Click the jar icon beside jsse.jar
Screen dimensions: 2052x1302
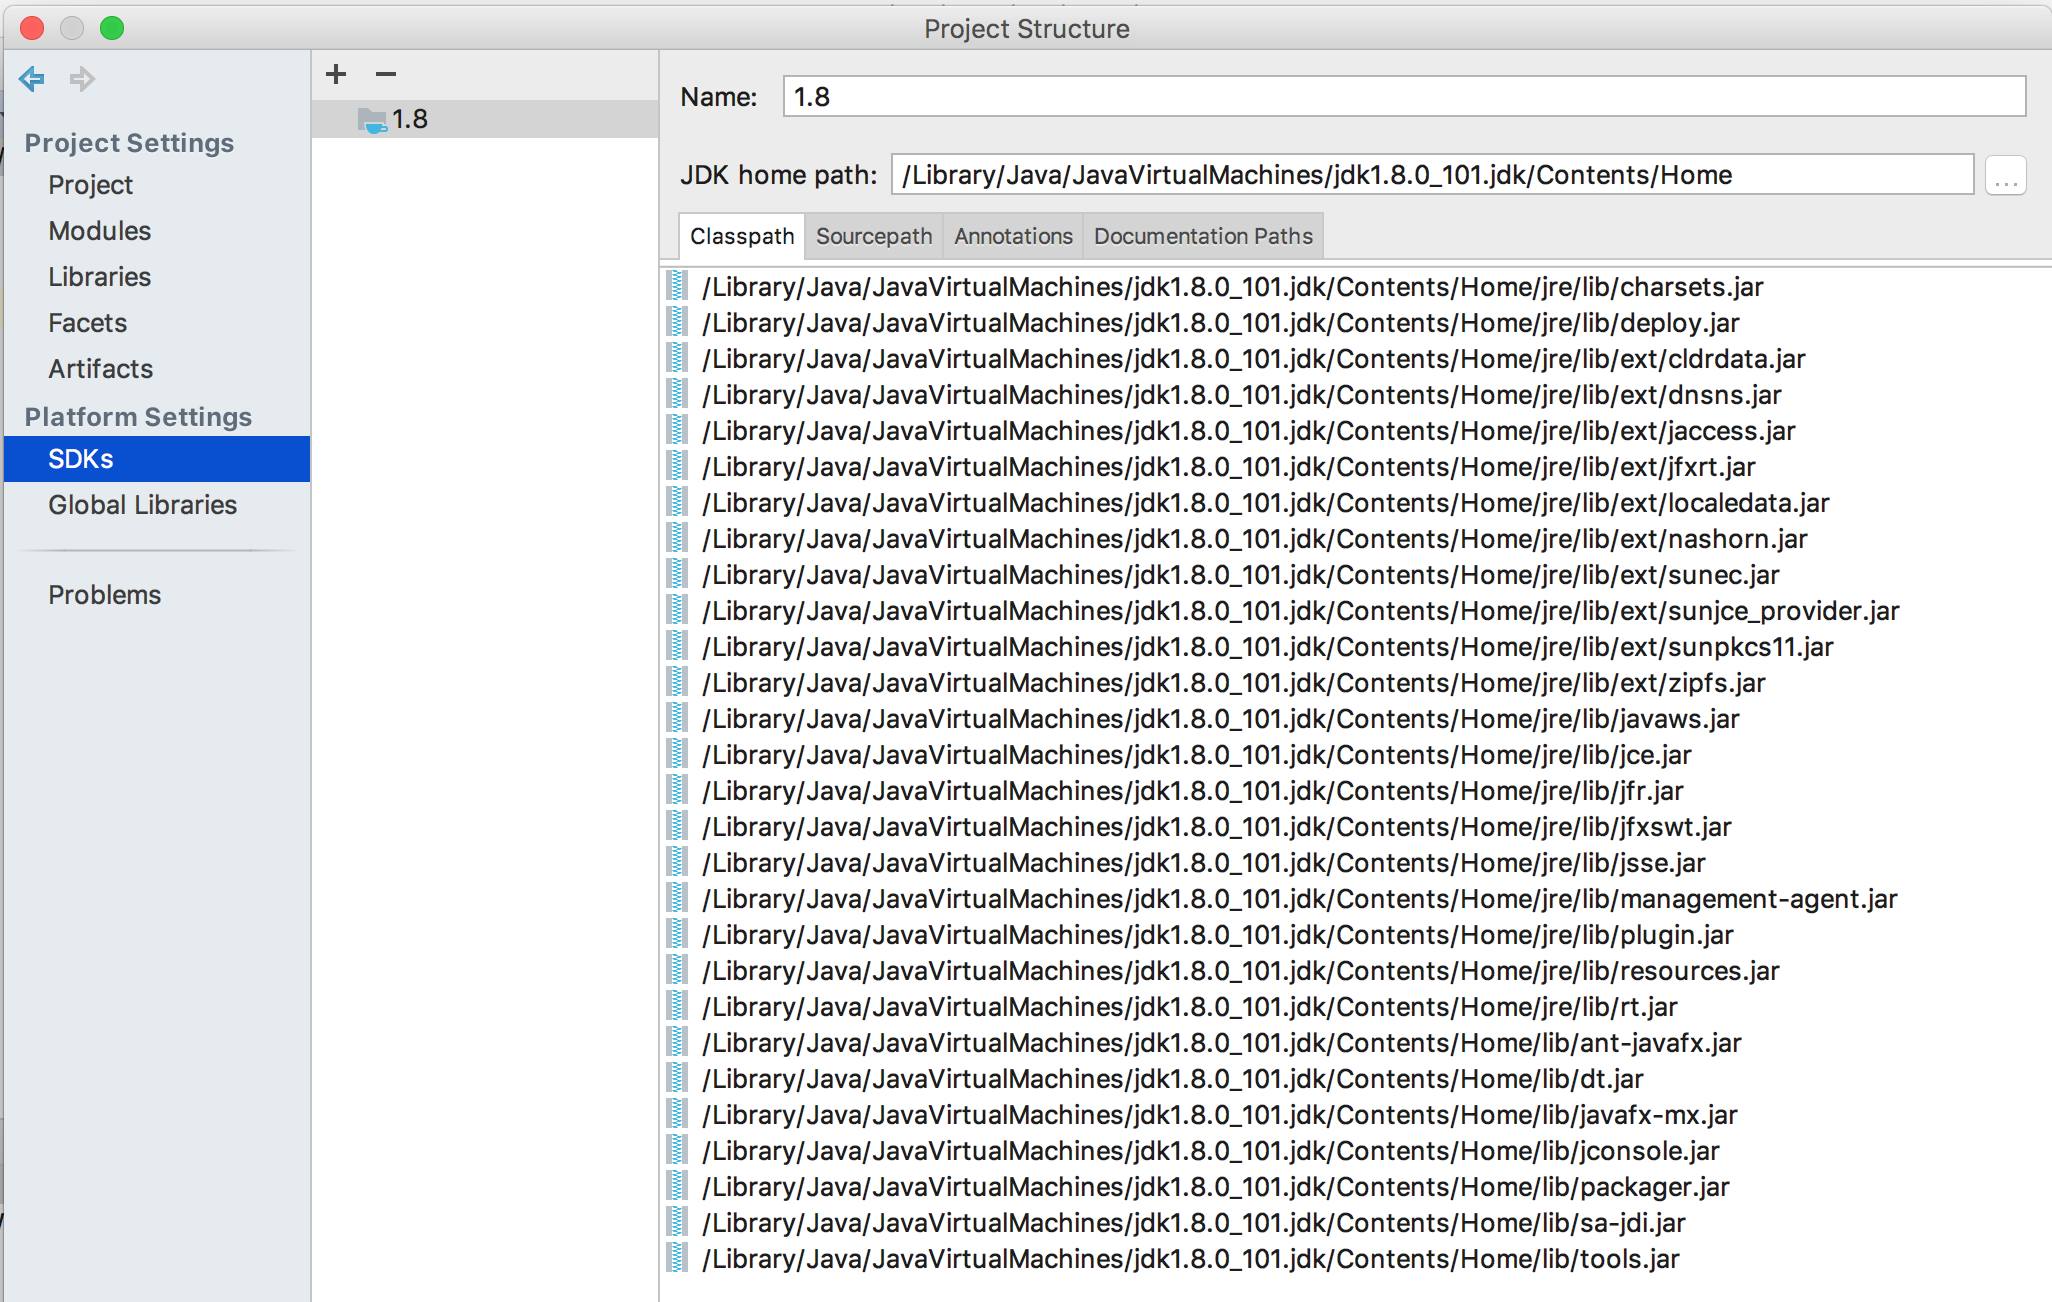pos(678,863)
